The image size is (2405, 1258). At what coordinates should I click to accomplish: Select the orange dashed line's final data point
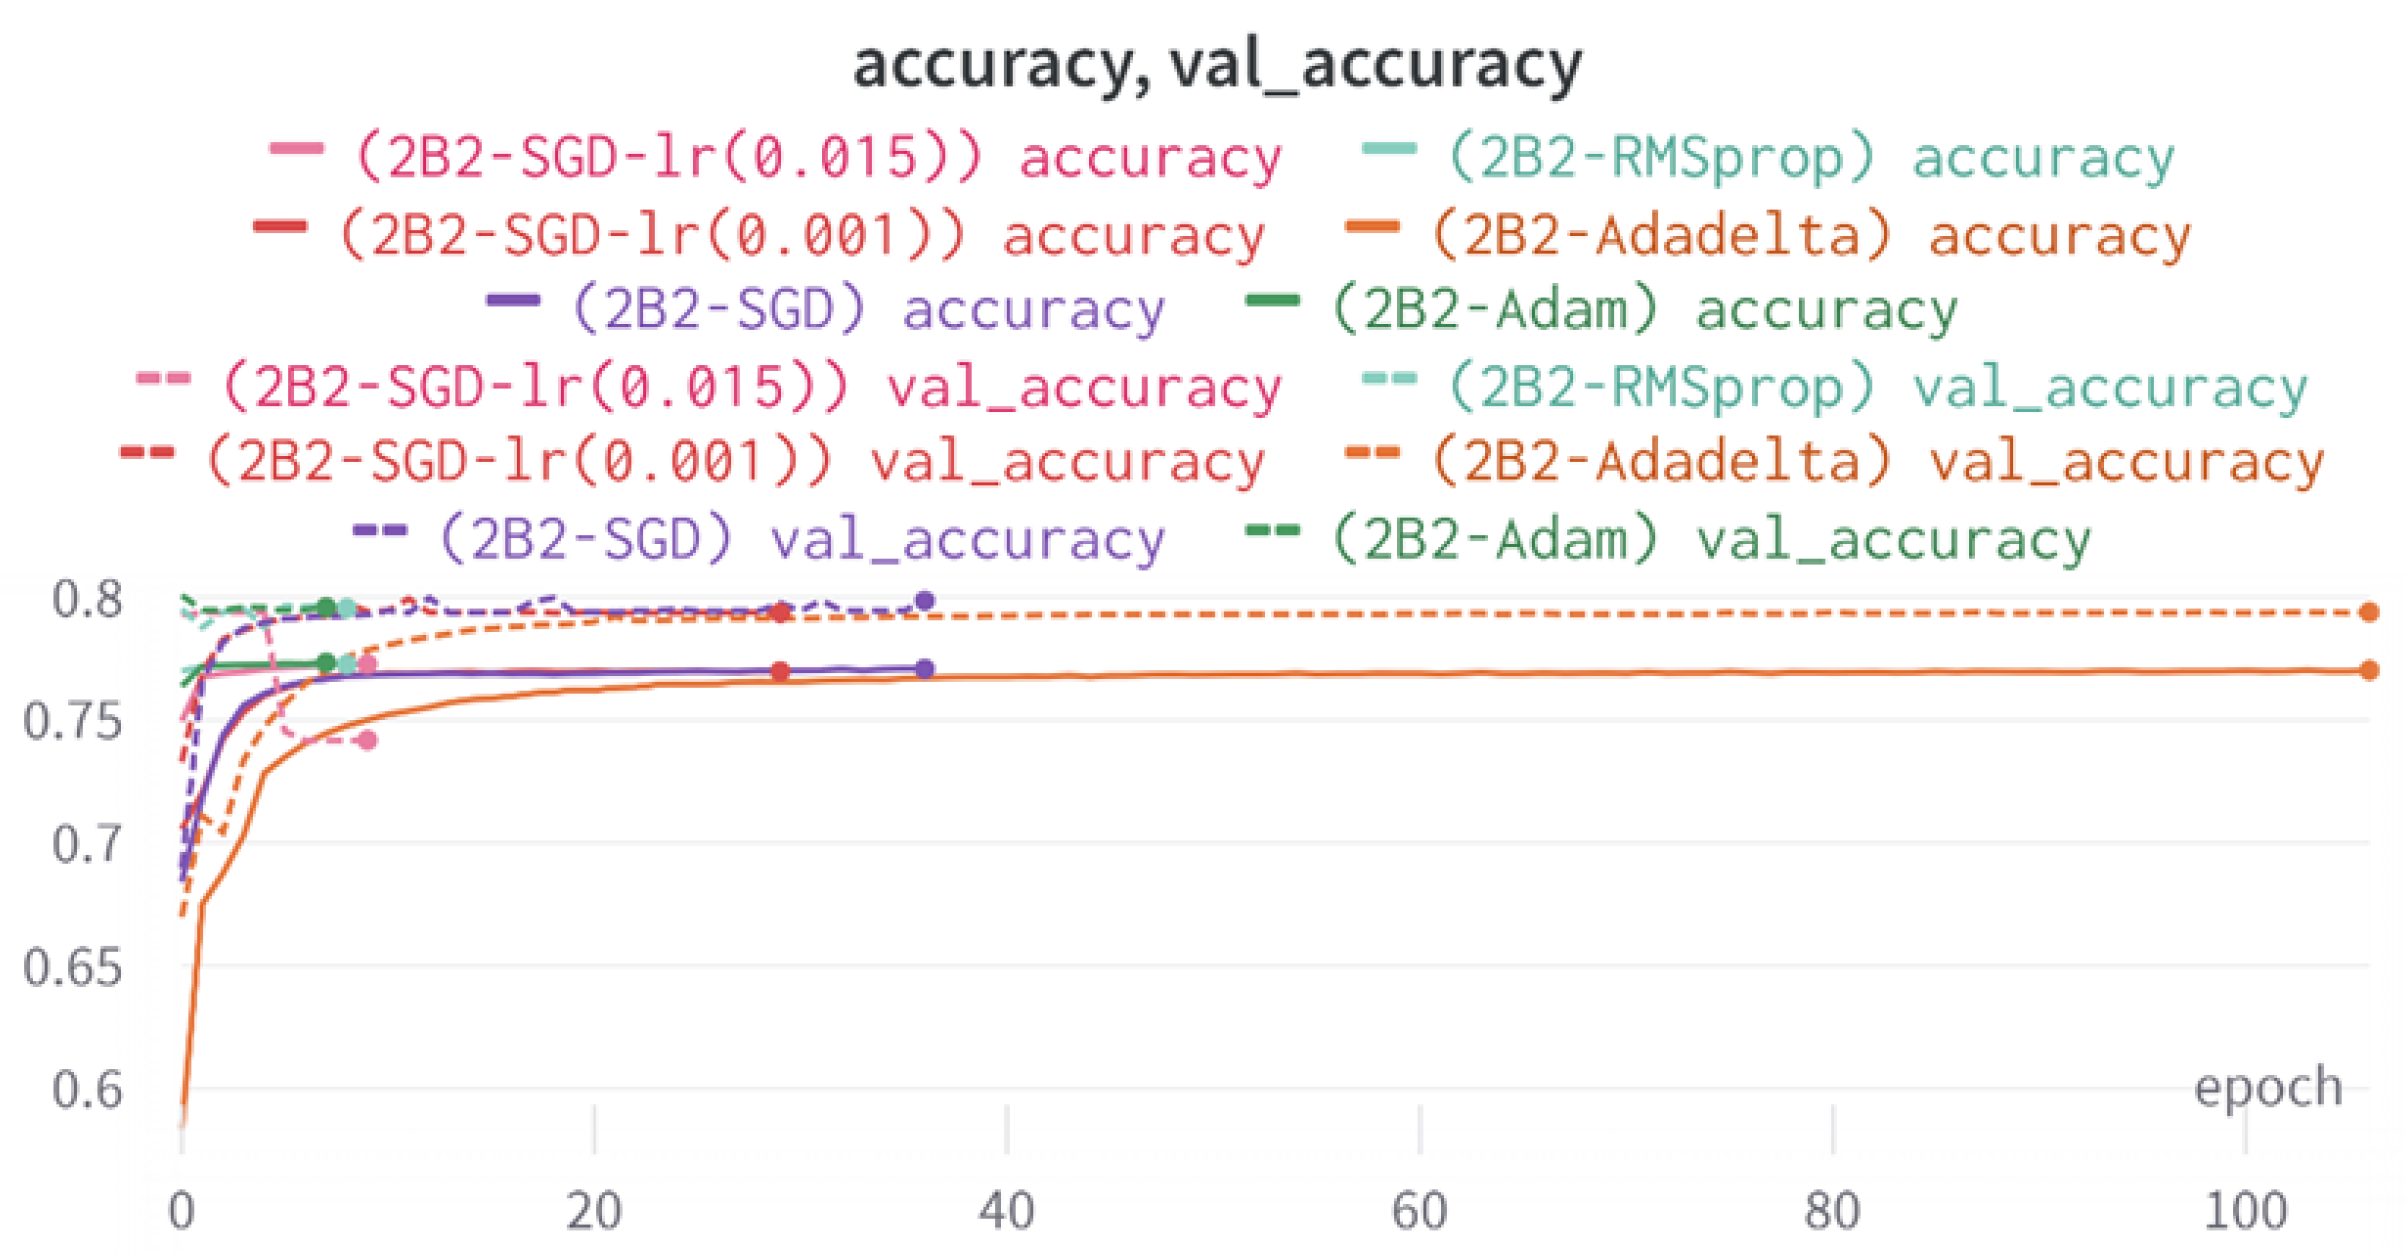(2368, 612)
